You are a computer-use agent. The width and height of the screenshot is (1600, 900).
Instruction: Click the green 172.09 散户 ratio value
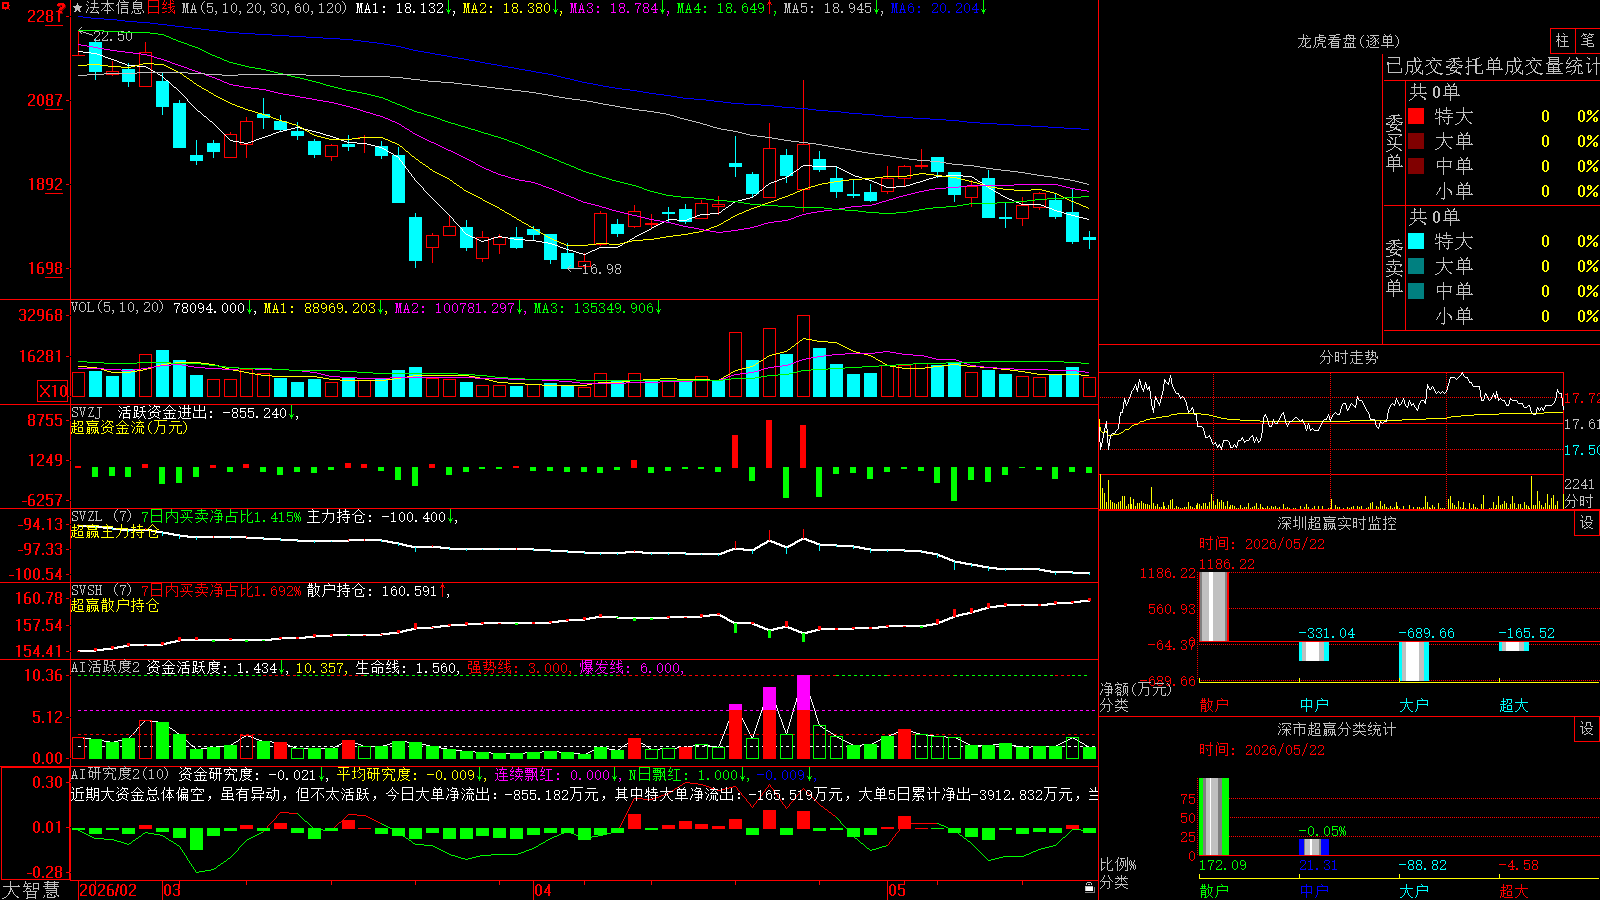click(x=1223, y=865)
